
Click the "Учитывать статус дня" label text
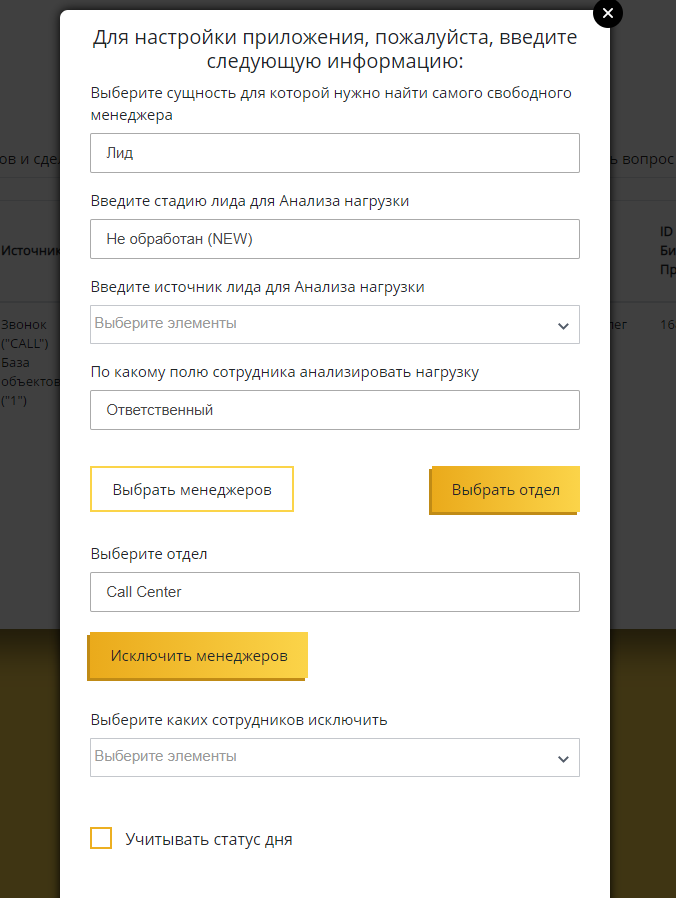208,839
